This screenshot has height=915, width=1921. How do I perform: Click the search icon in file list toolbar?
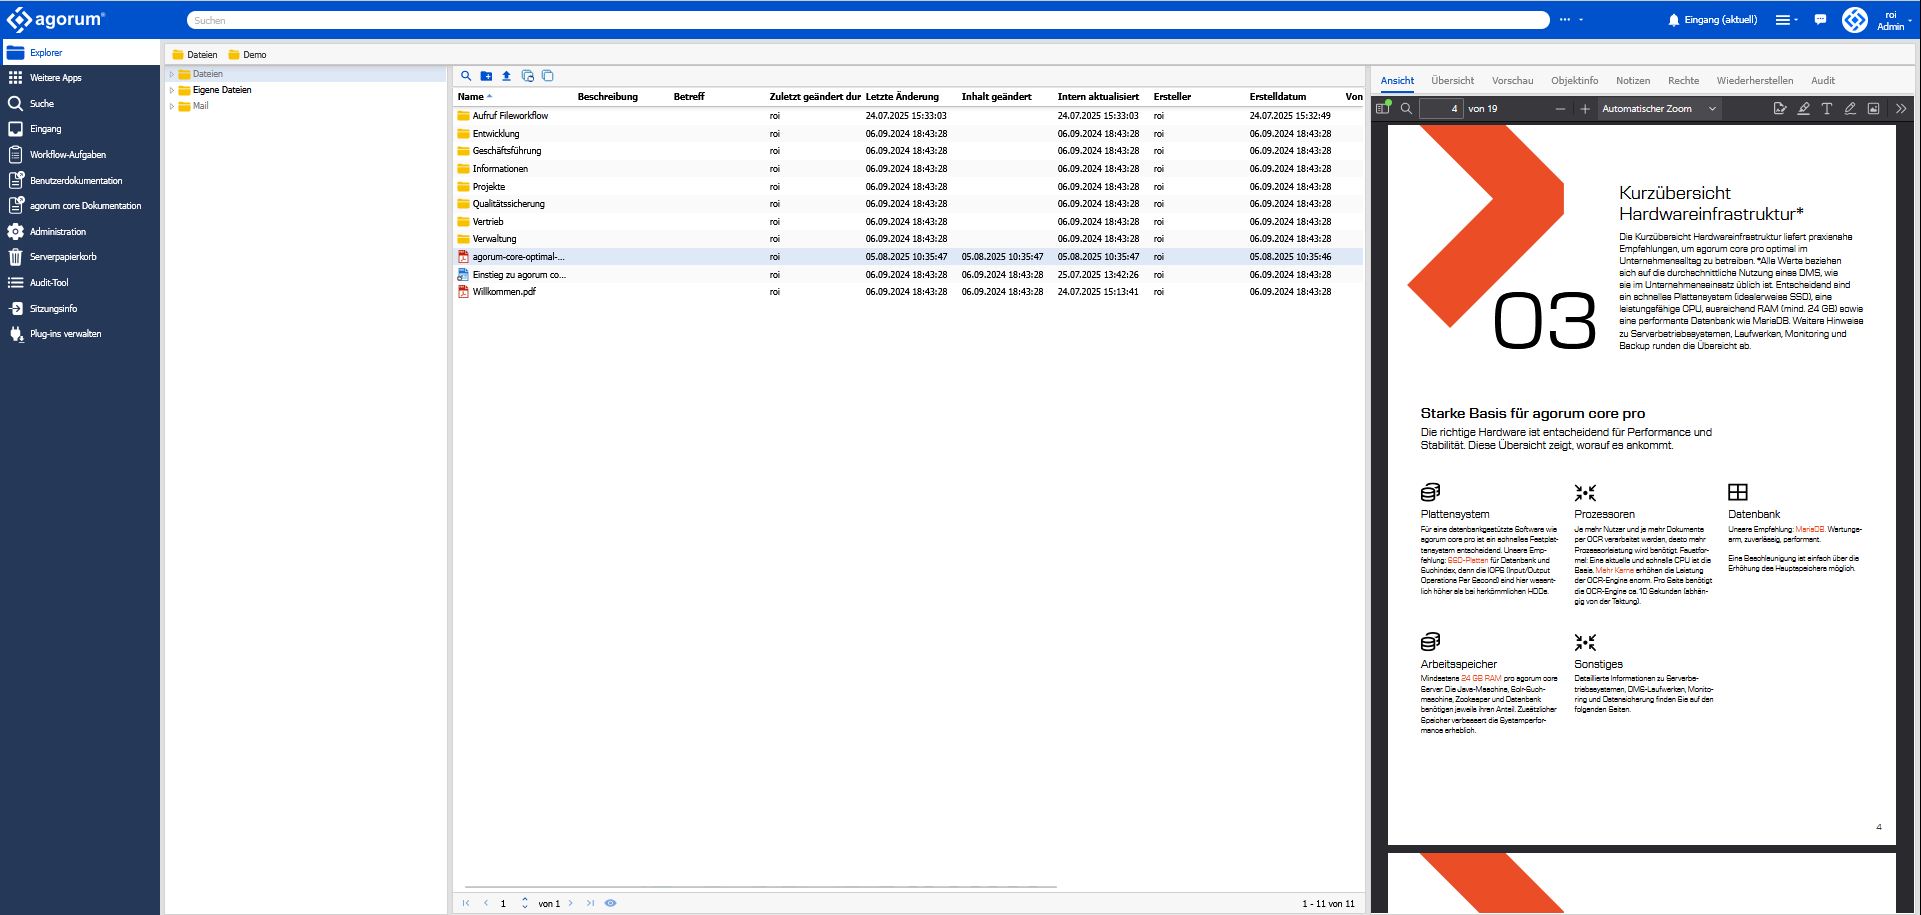pyautogui.click(x=466, y=76)
